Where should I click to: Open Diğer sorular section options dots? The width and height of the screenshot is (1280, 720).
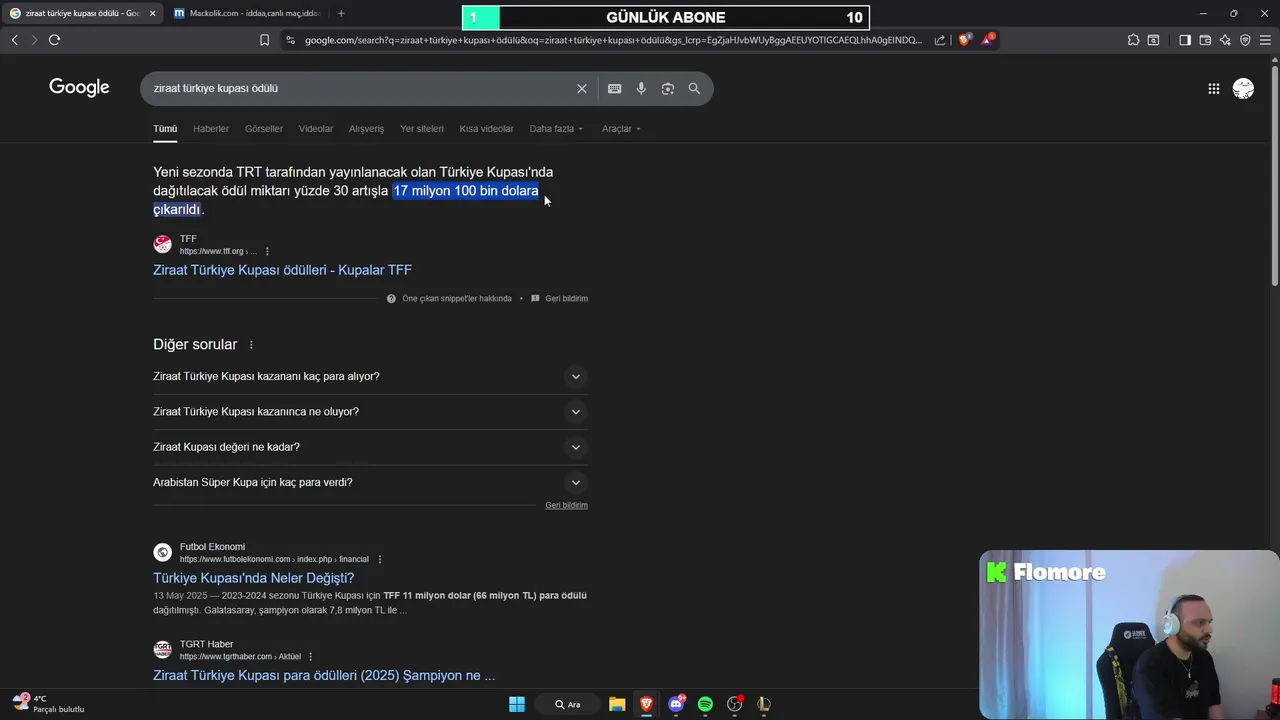(251, 345)
